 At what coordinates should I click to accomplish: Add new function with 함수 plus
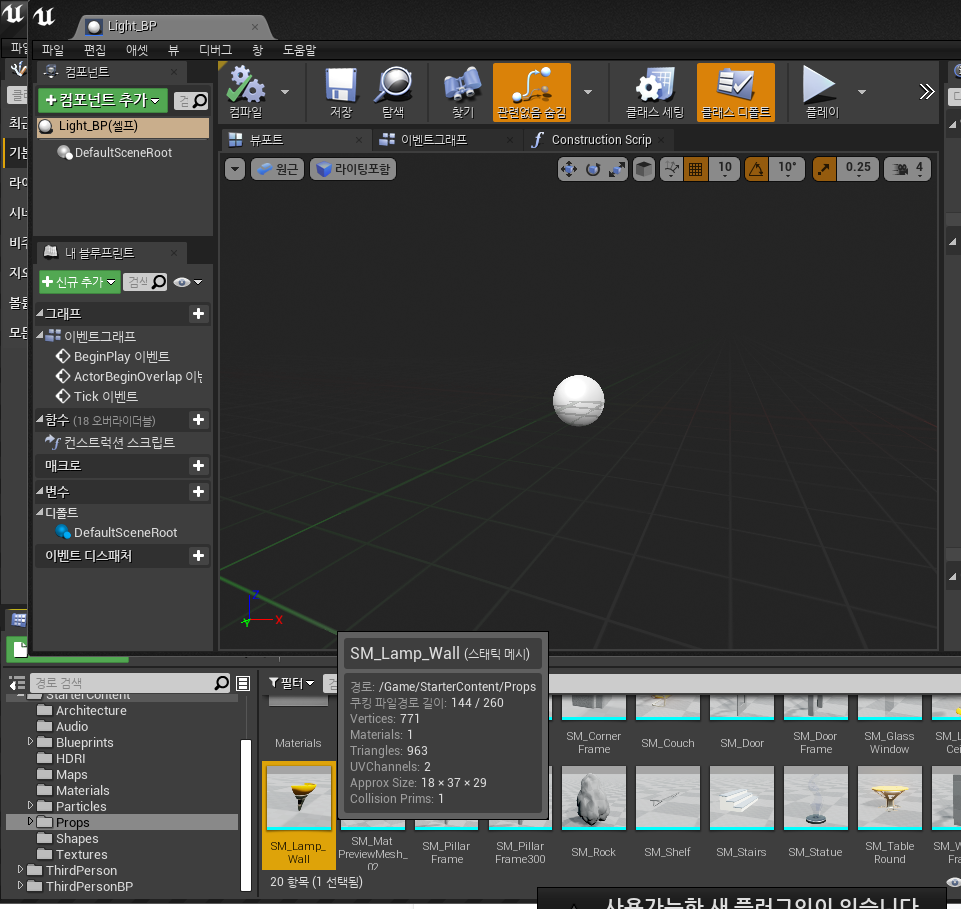point(198,420)
